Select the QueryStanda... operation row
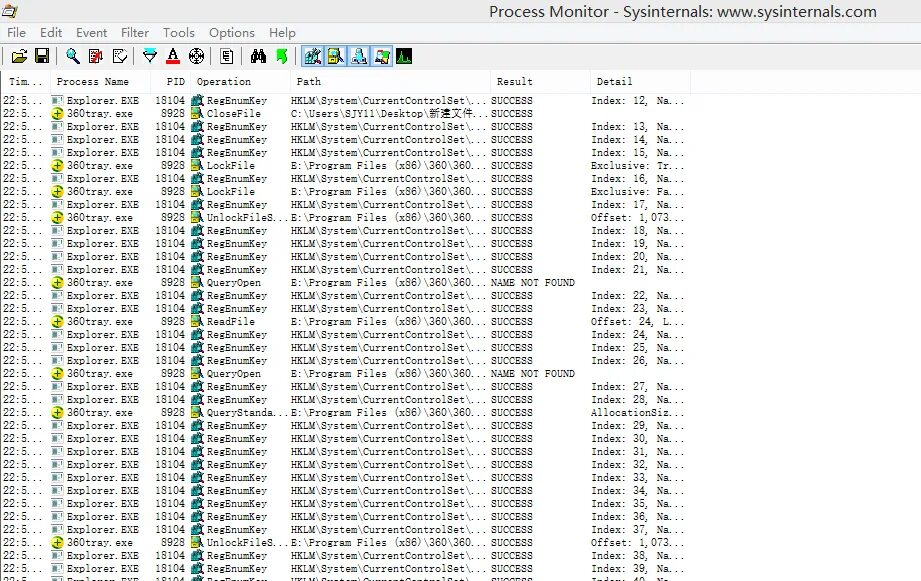 (344, 412)
